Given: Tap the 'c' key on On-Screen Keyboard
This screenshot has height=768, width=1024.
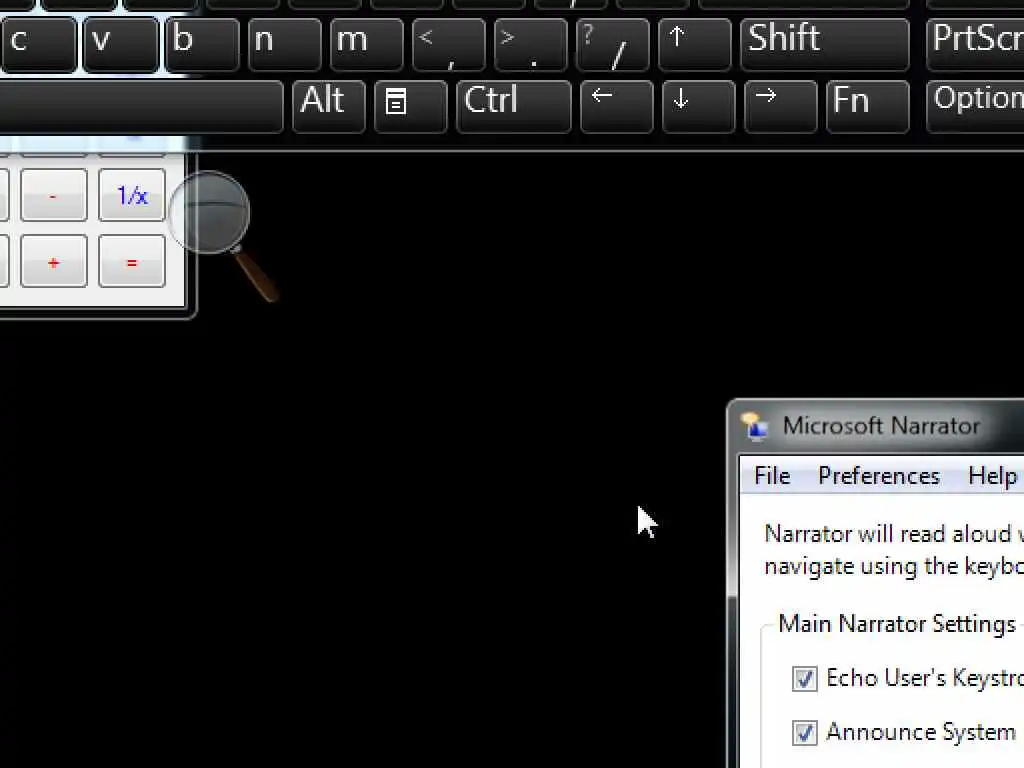Looking at the screenshot, I should coord(38,44).
